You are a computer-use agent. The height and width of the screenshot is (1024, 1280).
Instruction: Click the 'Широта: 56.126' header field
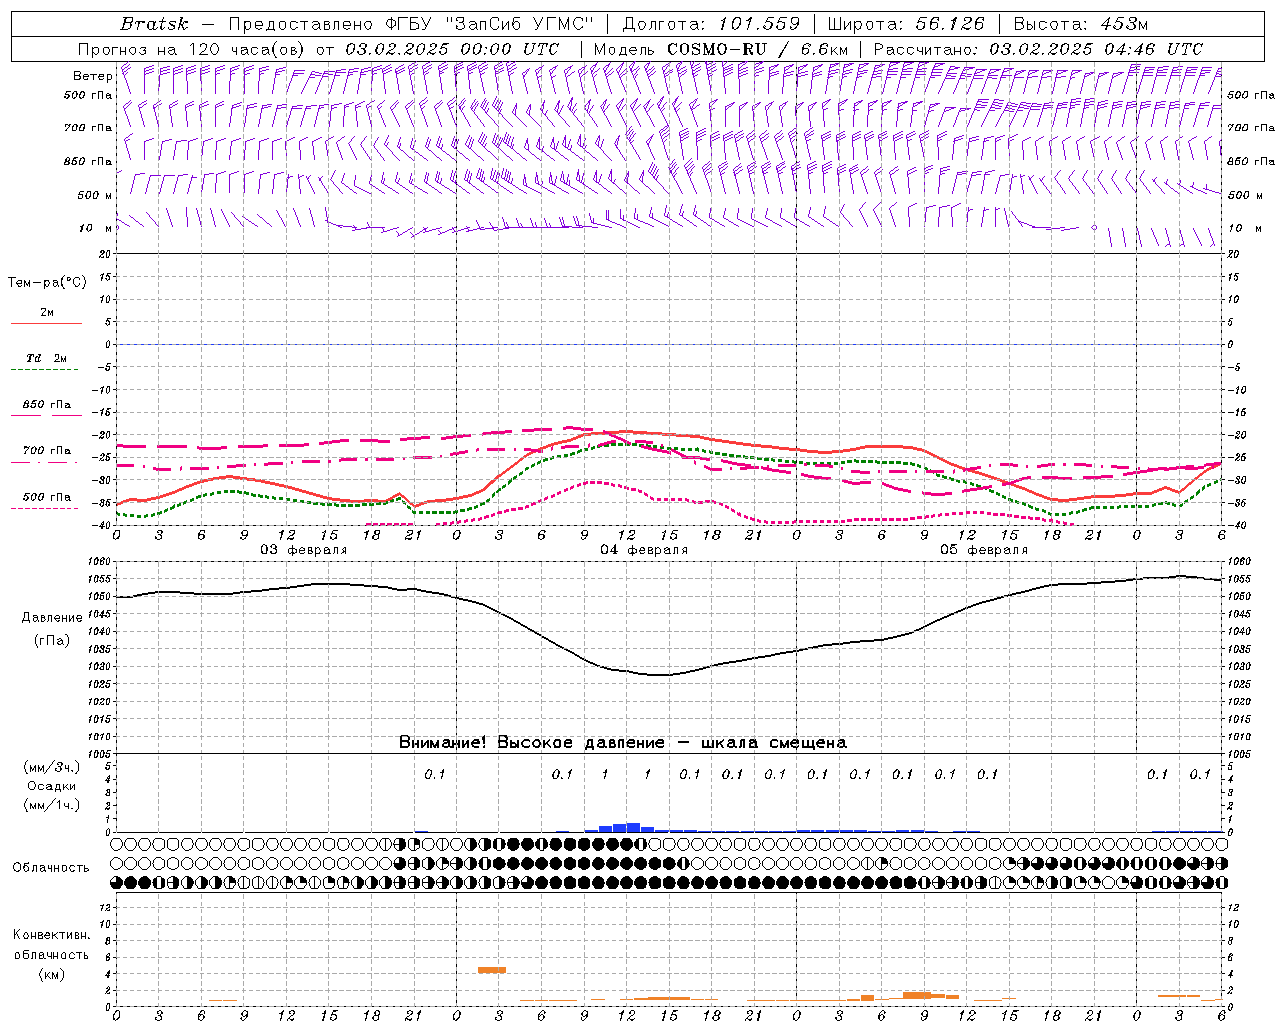[906, 24]
